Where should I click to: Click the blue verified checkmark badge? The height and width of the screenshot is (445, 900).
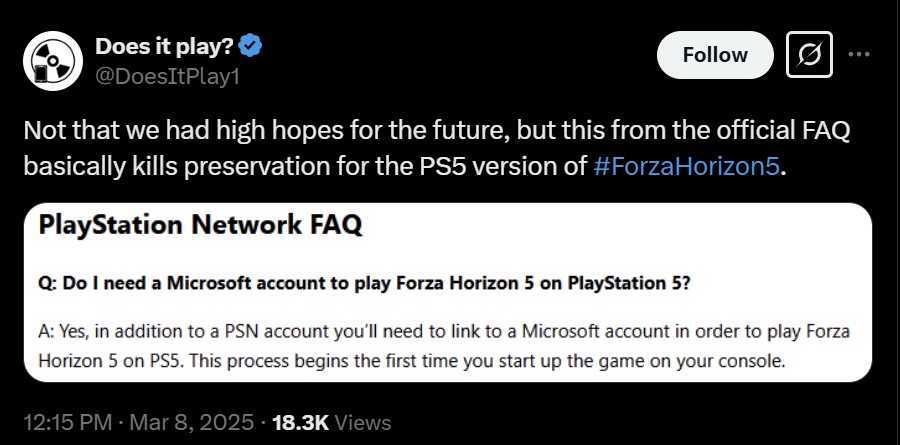click(250, 46)
